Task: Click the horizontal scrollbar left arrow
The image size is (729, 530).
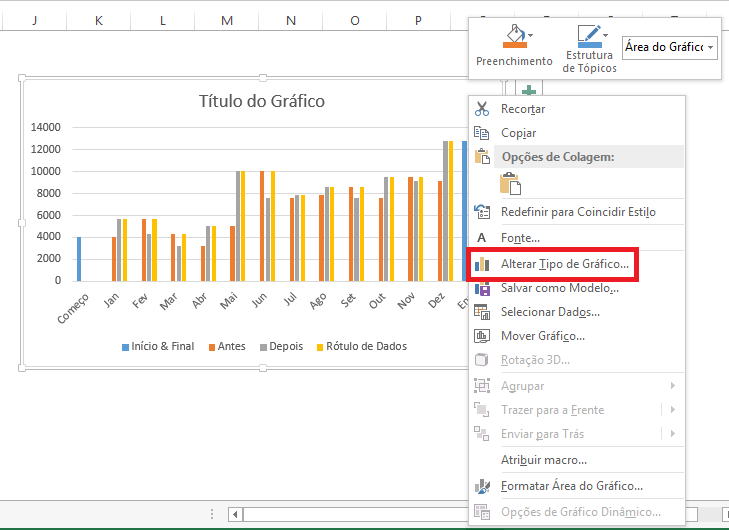Action: (x=235, y=514)
